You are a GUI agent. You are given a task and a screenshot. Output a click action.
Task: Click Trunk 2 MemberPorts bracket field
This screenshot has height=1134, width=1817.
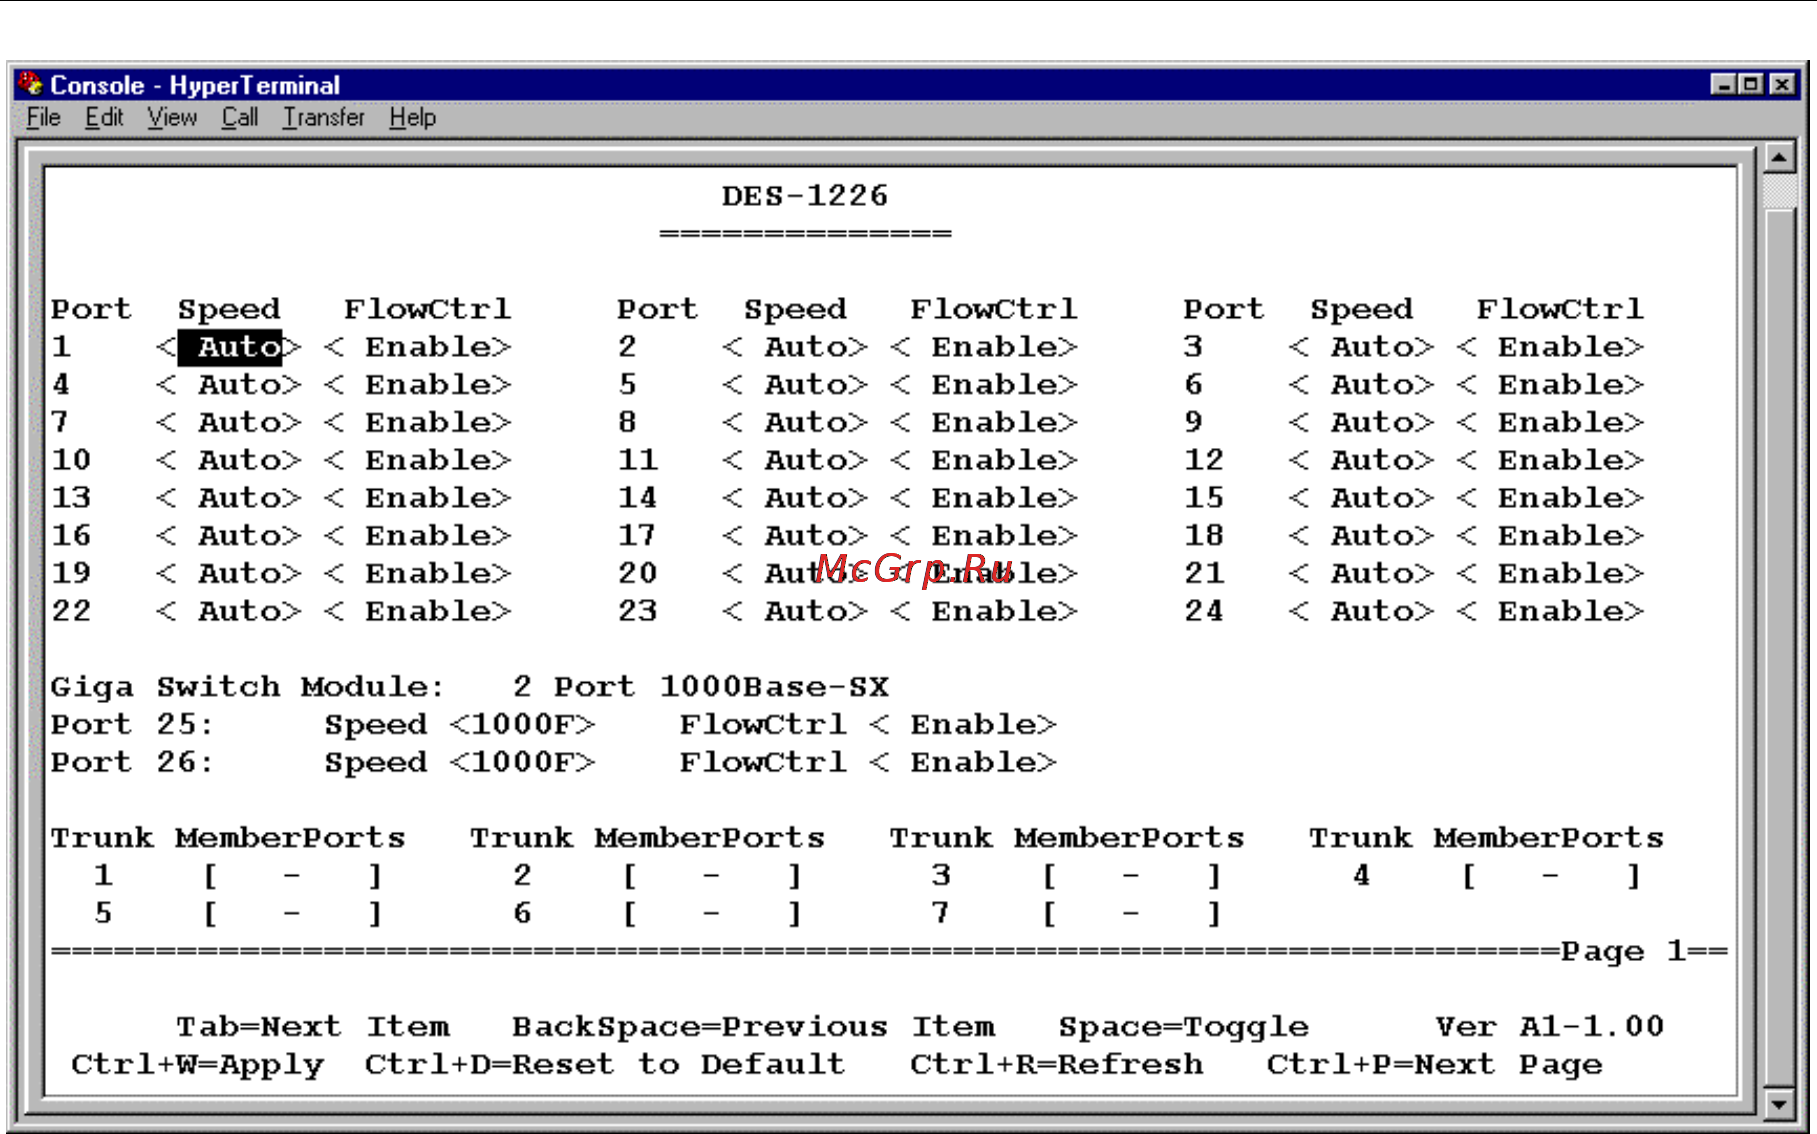click(x=711, y=876)
